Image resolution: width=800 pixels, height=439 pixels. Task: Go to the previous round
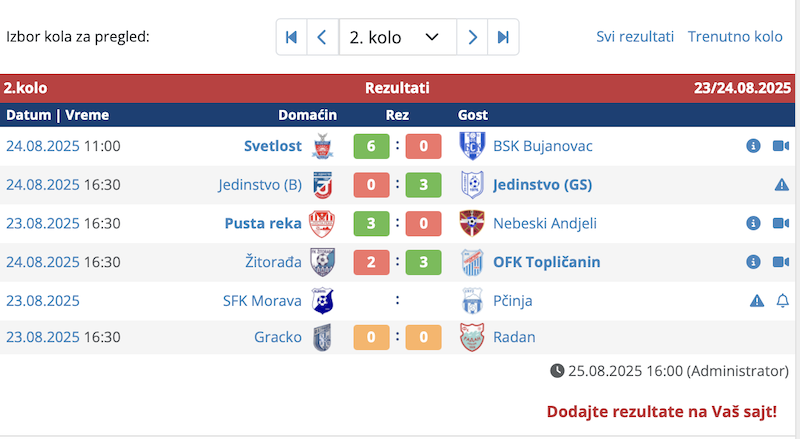[322, 37]
